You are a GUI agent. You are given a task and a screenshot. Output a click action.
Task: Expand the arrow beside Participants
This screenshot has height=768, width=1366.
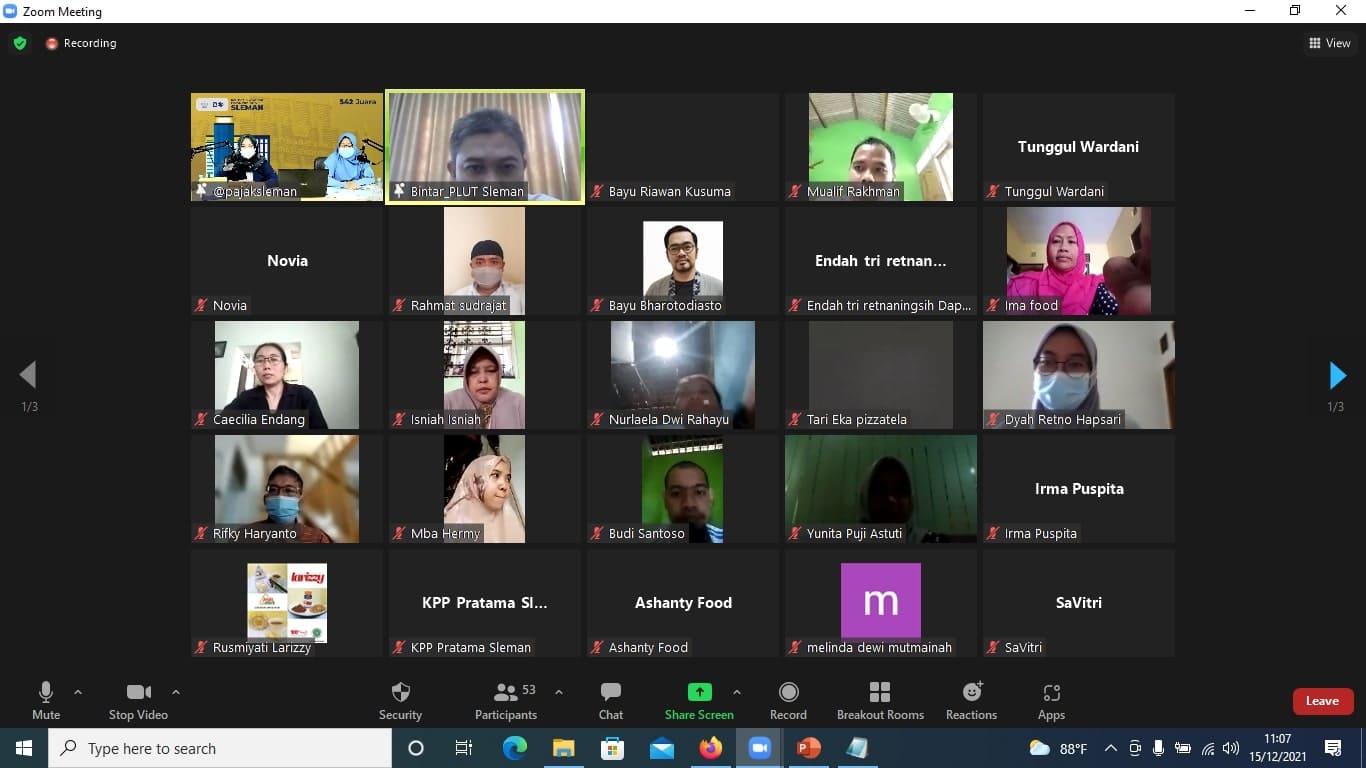point(559,692)
